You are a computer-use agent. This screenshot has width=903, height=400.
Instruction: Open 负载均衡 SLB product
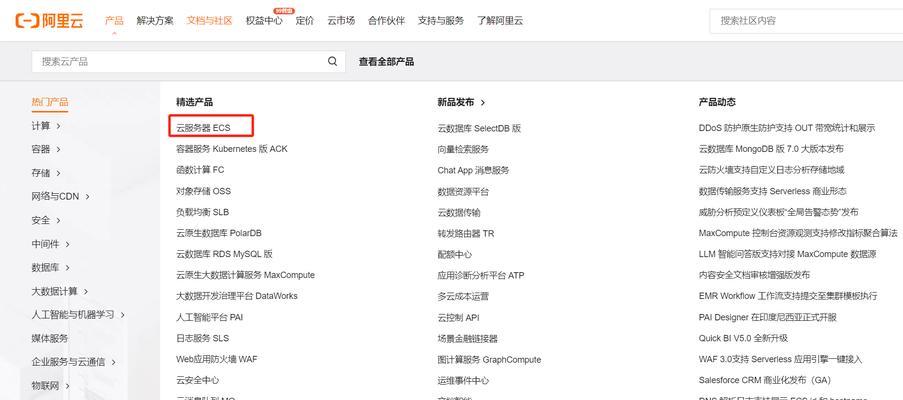(203, 212)
